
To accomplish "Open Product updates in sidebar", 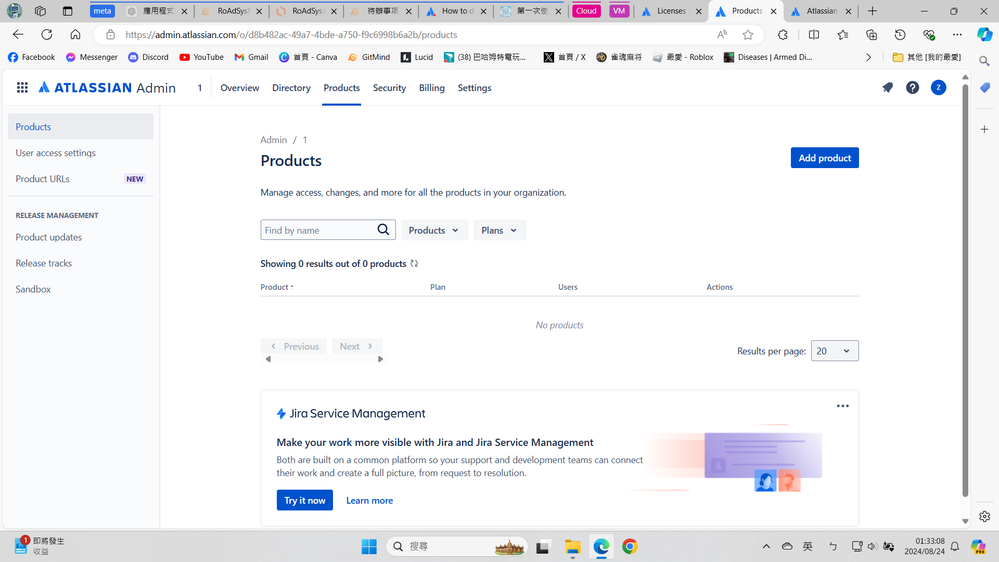I will 81,237.
